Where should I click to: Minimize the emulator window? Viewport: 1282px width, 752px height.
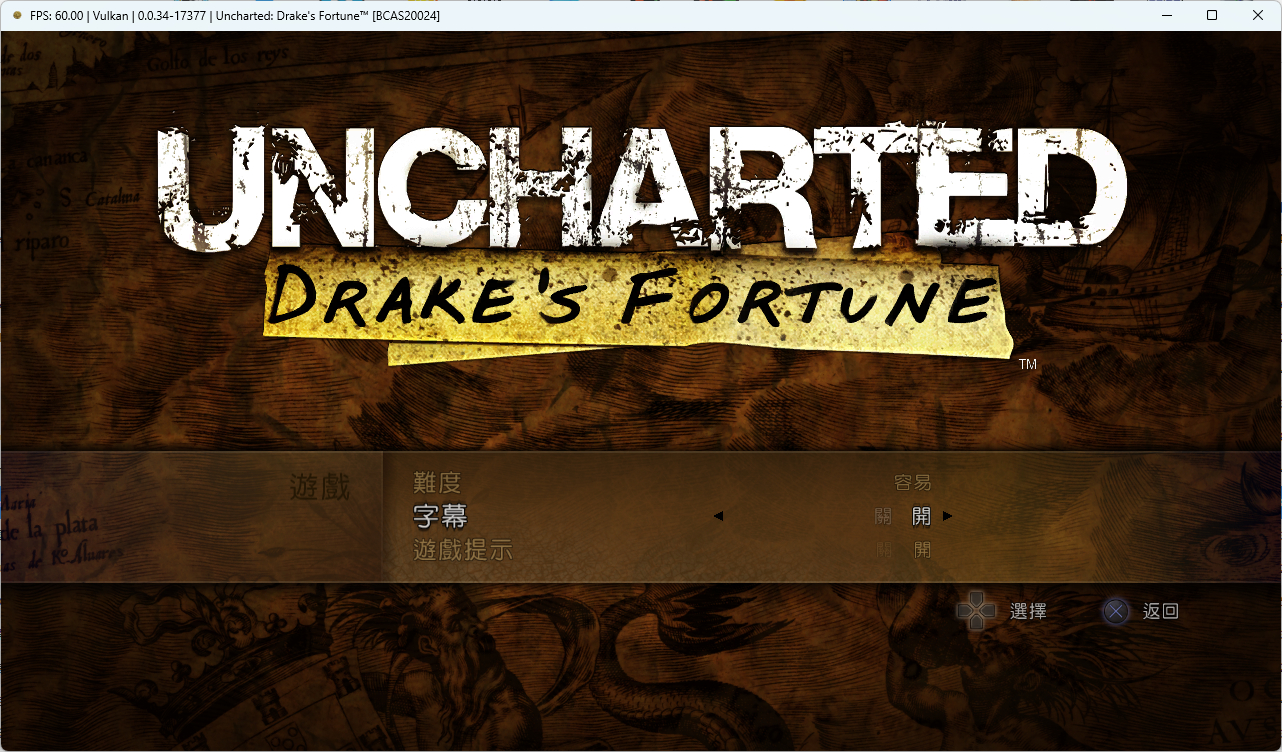[1166, 15]
